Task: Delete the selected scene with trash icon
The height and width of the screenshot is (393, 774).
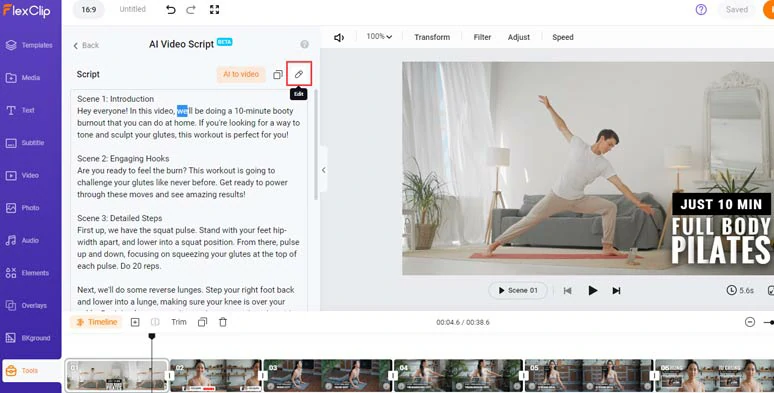Action: [x=223, y=322]
